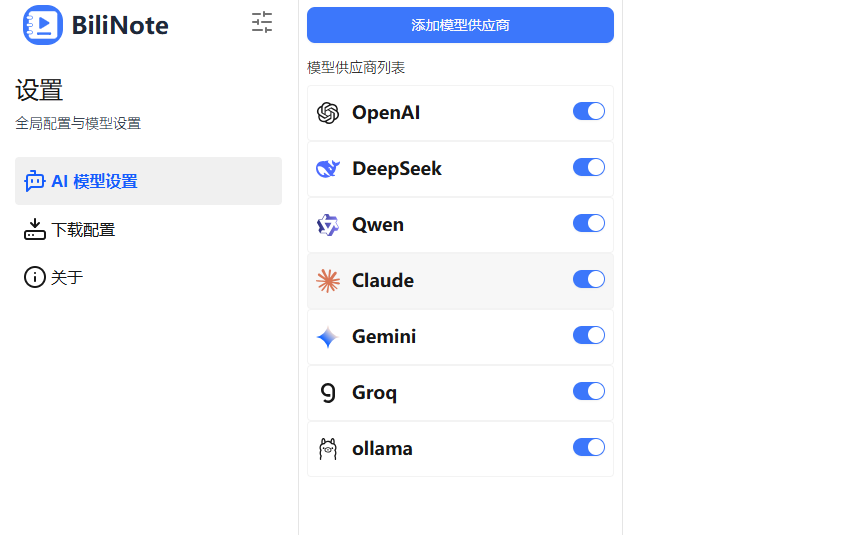Switch off the Claude provider
Screen dimensions: 842x535
coord(589,279)
